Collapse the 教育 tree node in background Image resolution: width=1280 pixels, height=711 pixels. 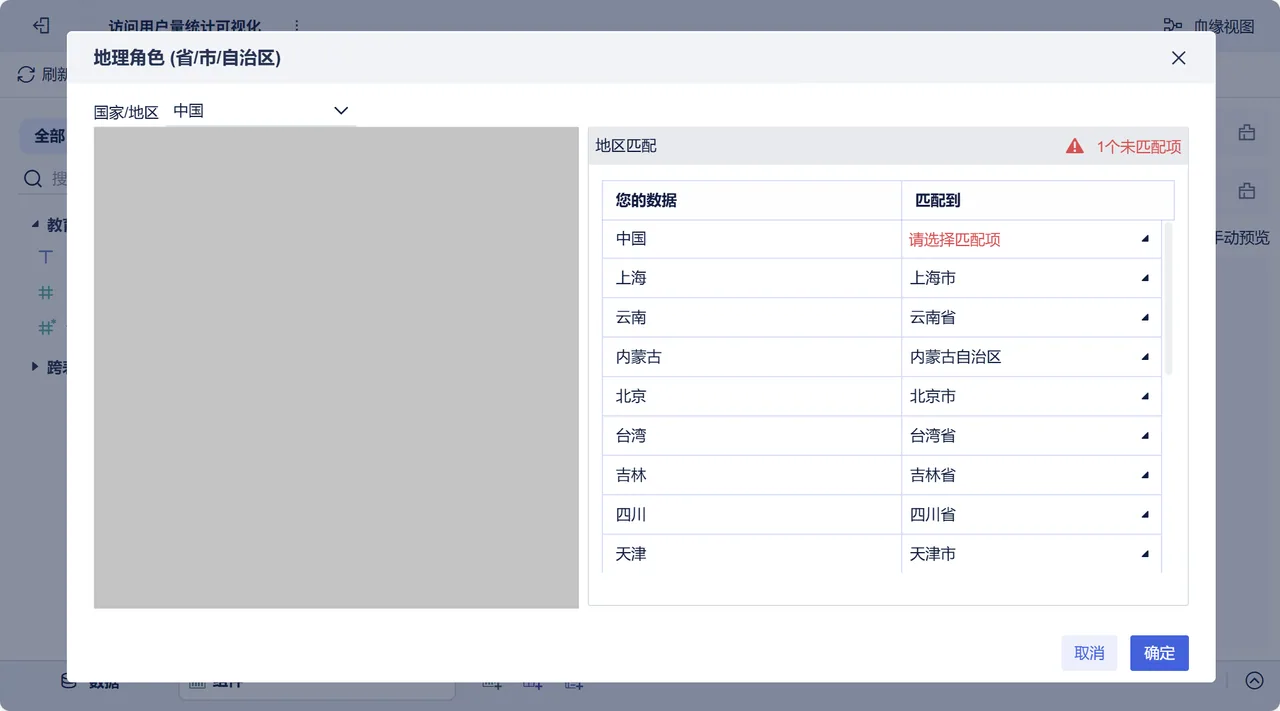coord(35,225)
